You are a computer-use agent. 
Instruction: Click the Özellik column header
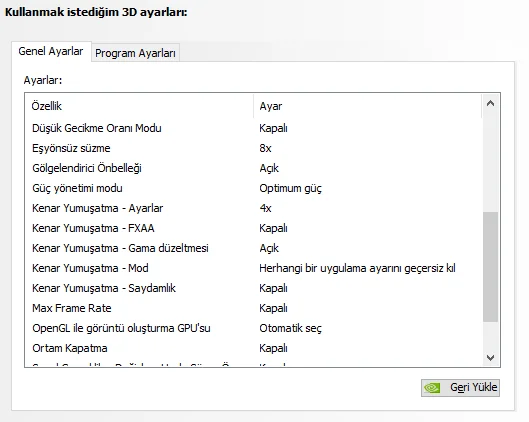point(139,106)
